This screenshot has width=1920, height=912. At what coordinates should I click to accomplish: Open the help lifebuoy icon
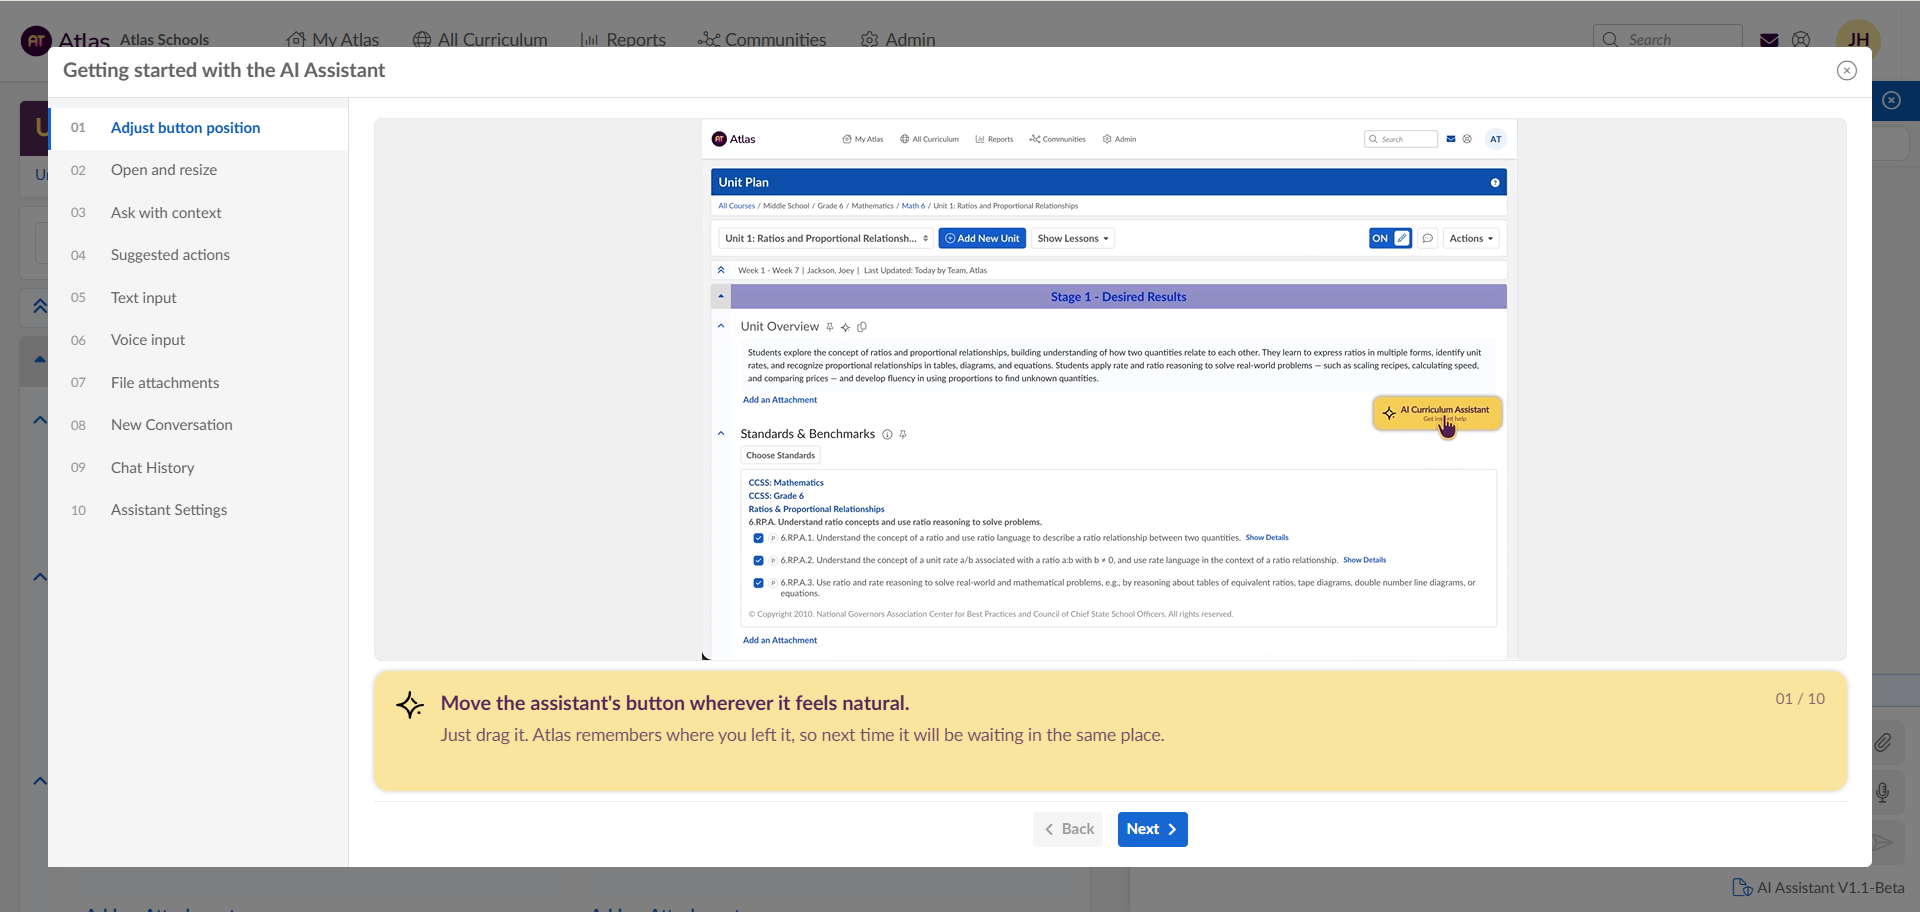tap(1801, 40)
